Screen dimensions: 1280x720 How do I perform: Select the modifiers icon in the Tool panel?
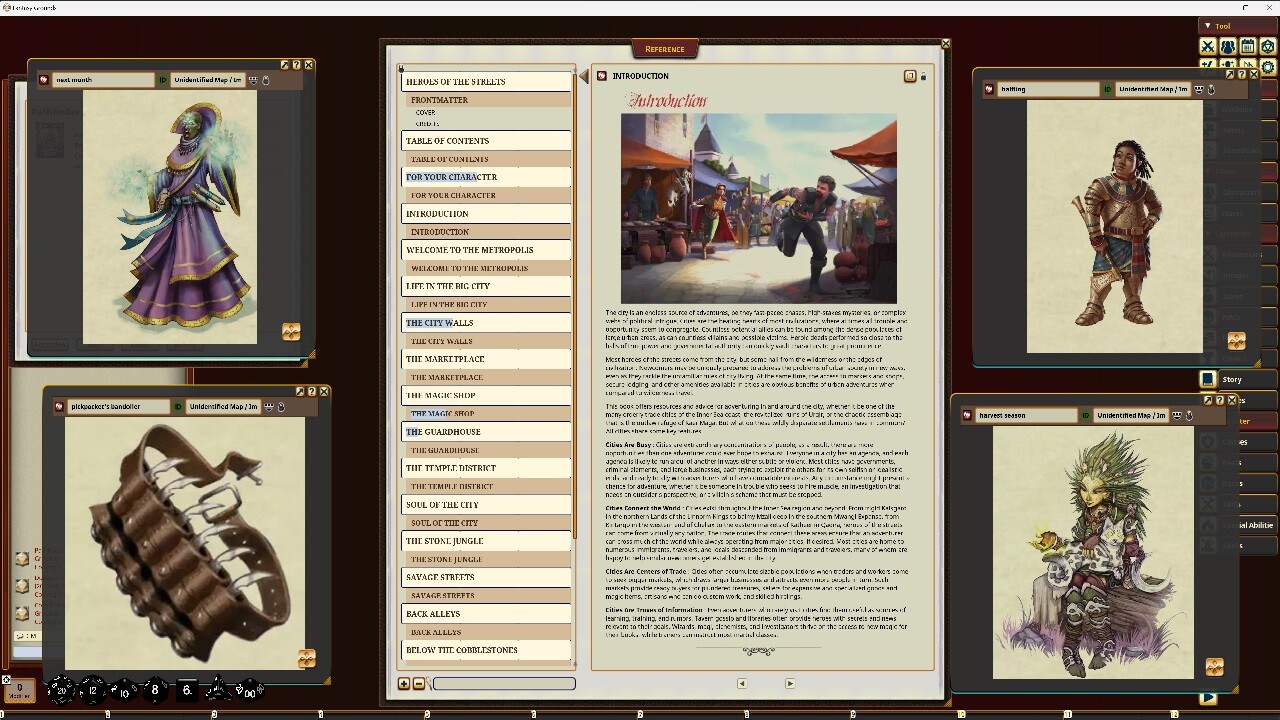tap(1208, 66)
